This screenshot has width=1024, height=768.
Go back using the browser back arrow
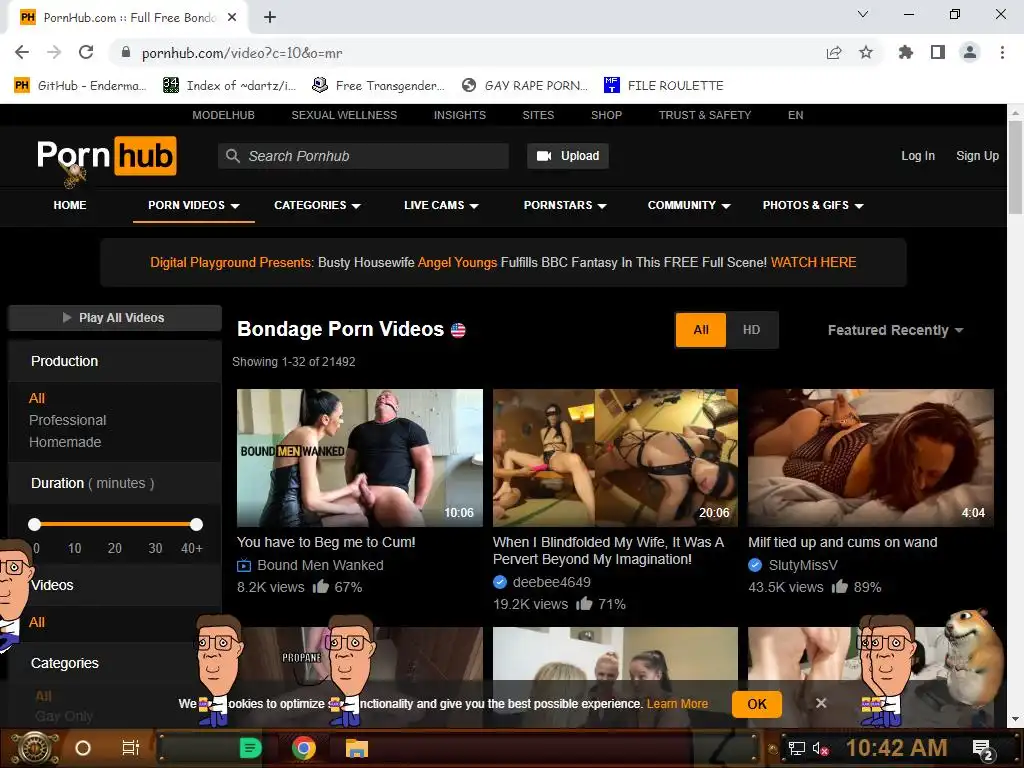click(22, 52)
